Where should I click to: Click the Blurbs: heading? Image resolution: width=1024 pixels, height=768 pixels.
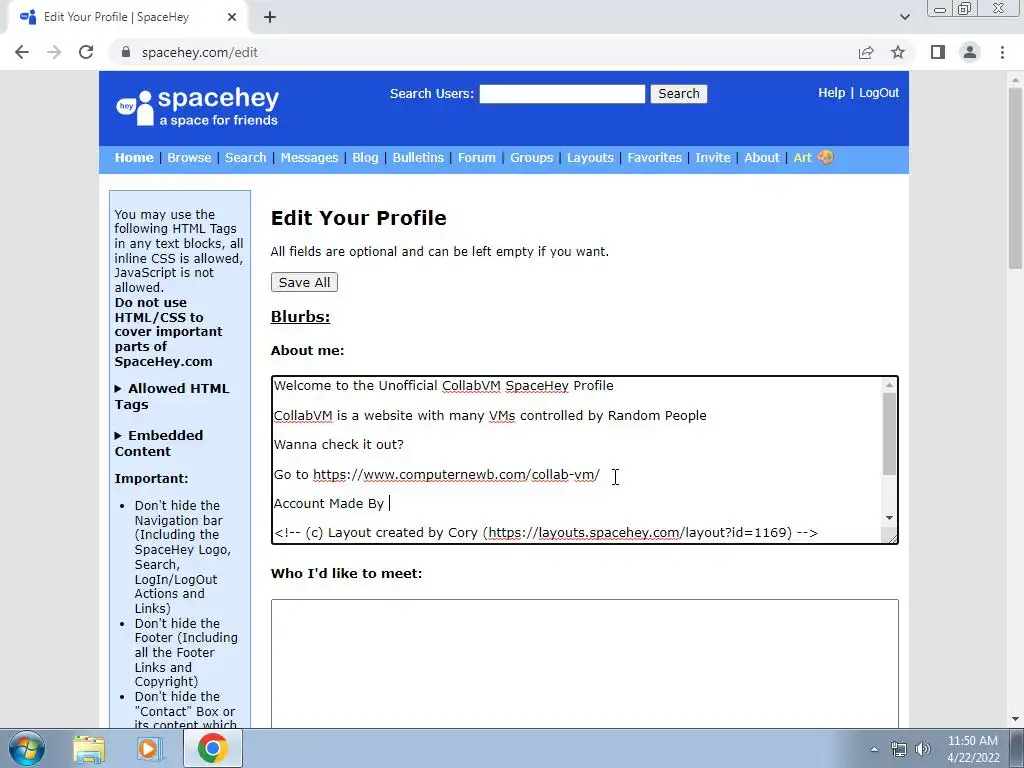(x=300, y=317)
